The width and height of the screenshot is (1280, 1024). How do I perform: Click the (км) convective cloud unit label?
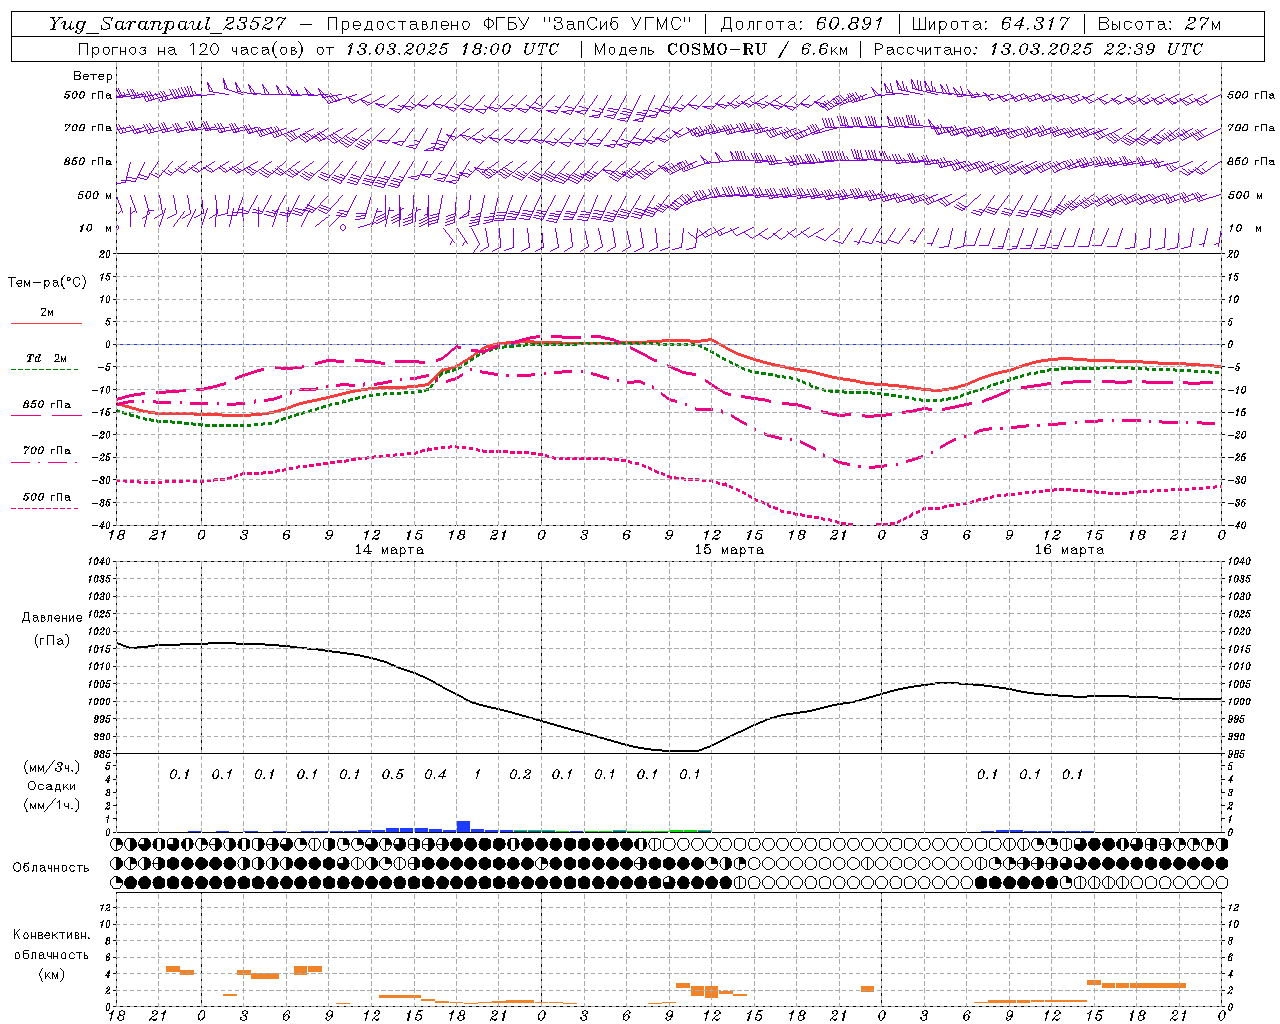click(x=51, y=974)
